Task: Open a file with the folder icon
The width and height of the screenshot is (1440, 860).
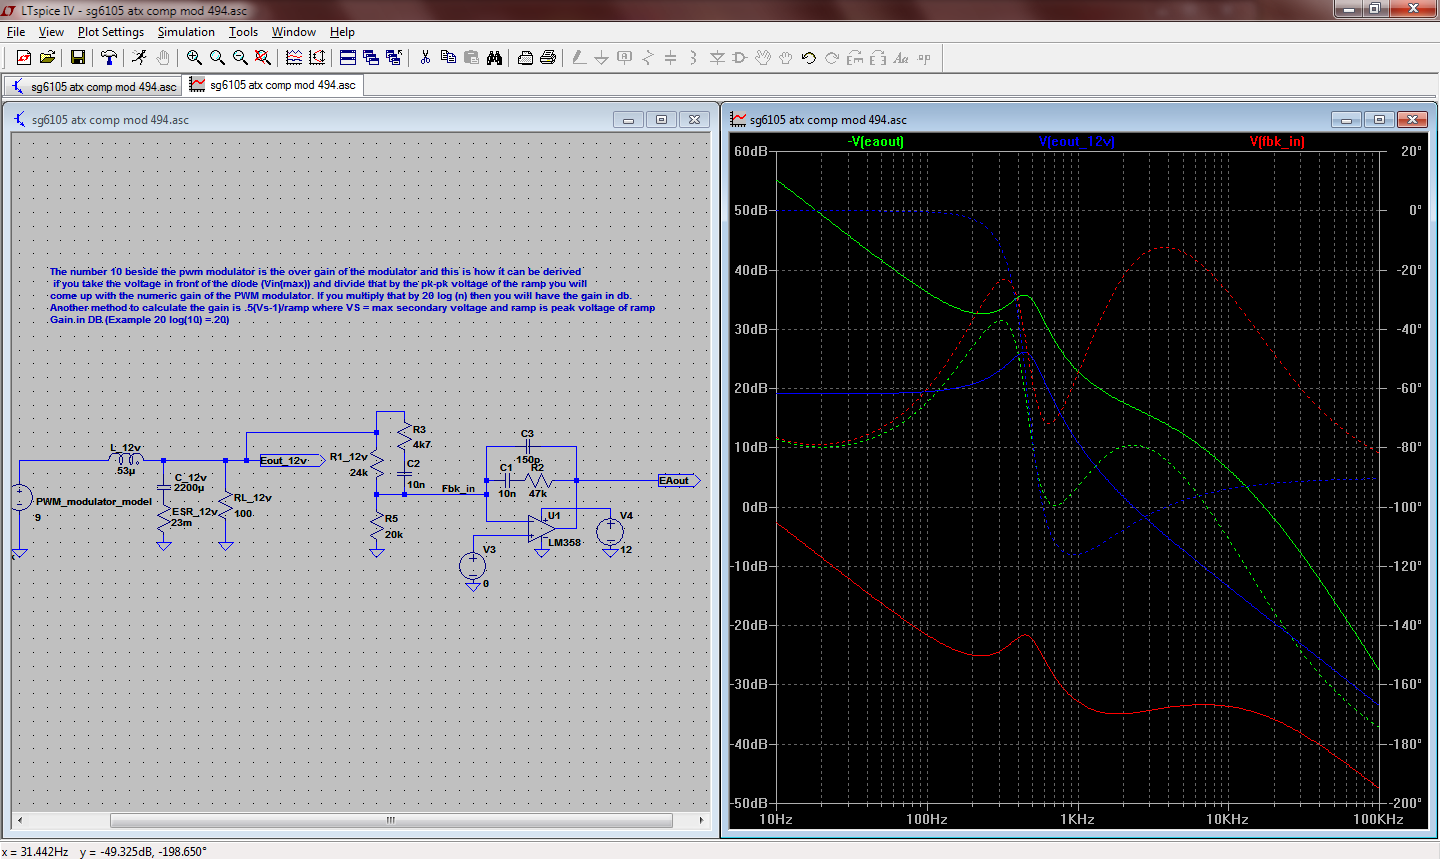Action: click(47, 58)
